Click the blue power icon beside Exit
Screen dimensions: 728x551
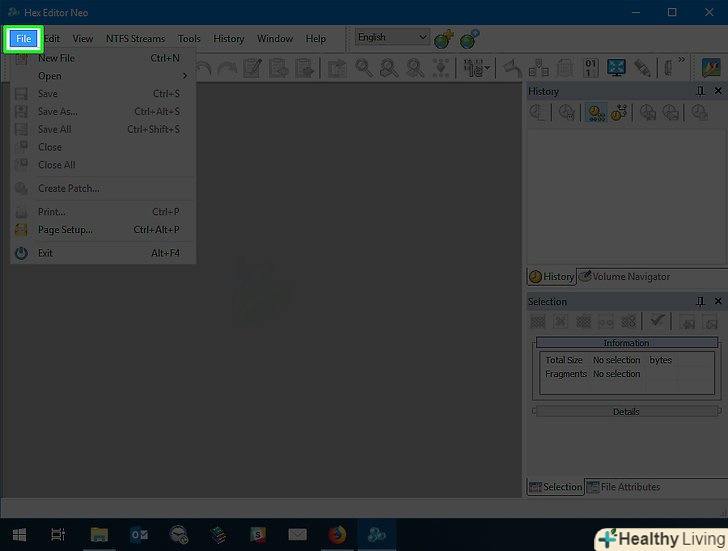[x=21, y=253]
